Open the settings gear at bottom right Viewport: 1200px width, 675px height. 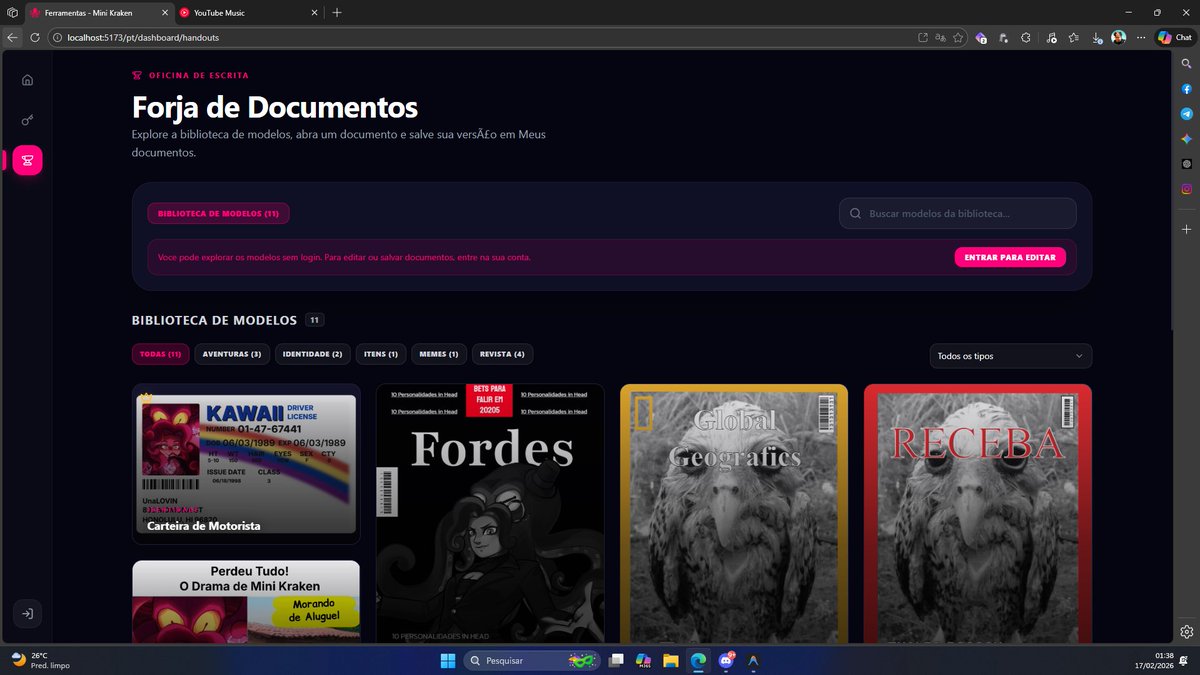pos(1185,631)
